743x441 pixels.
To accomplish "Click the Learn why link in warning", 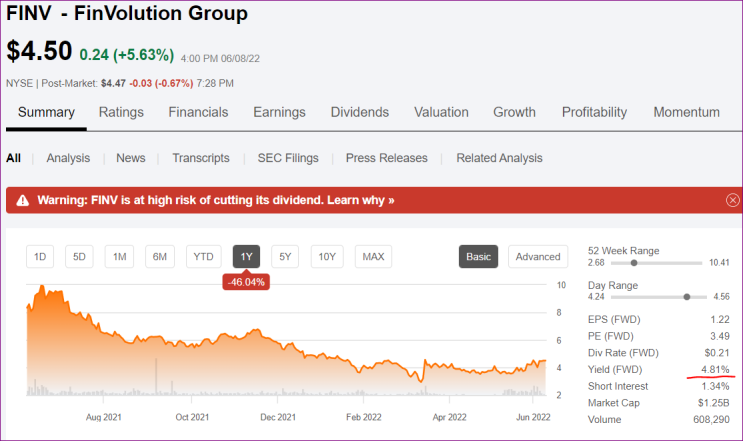I will [x=362, y=200].
